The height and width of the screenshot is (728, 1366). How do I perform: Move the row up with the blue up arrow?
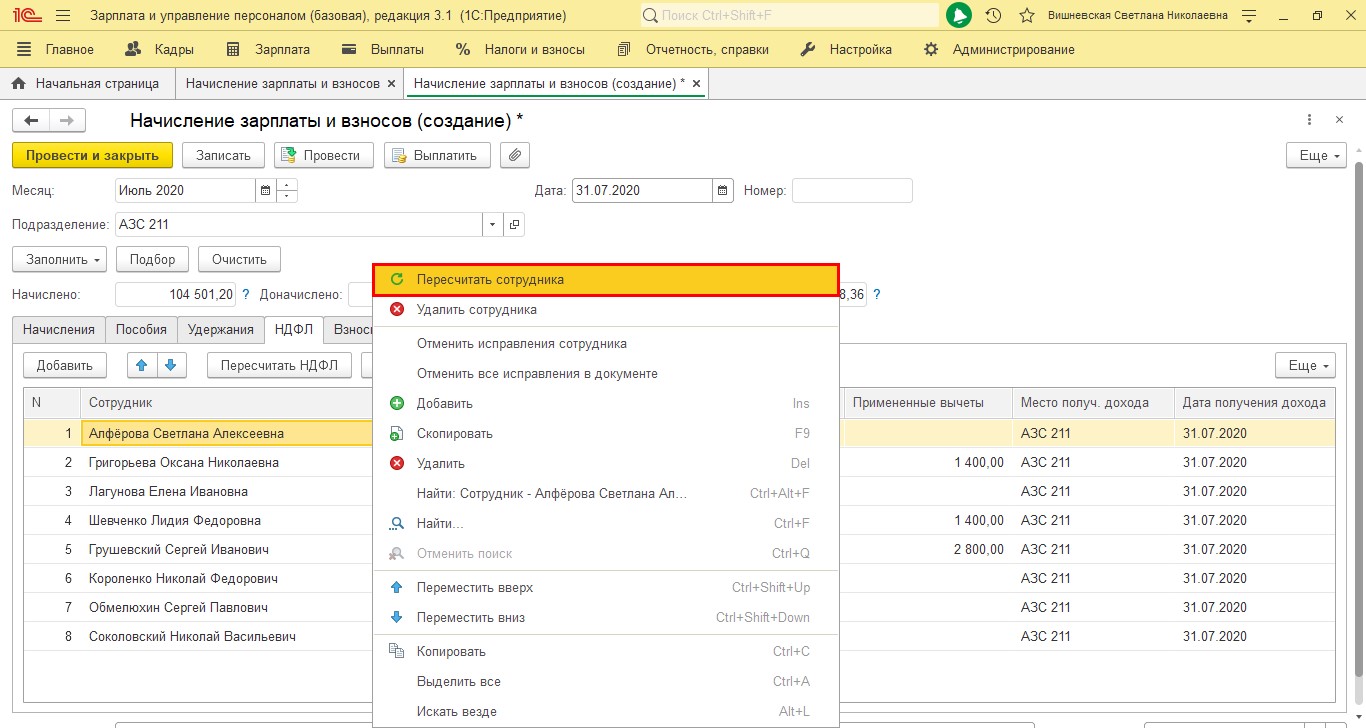click(143, 365)
